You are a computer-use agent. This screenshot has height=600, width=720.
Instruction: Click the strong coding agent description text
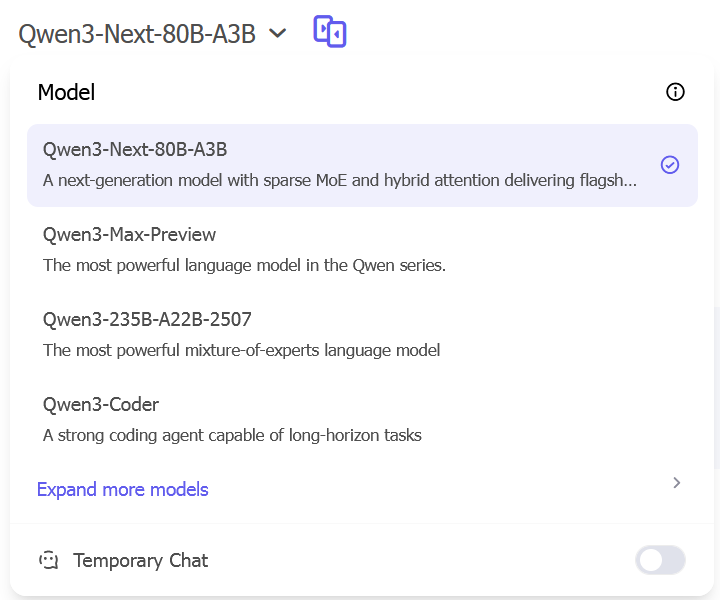232,435
